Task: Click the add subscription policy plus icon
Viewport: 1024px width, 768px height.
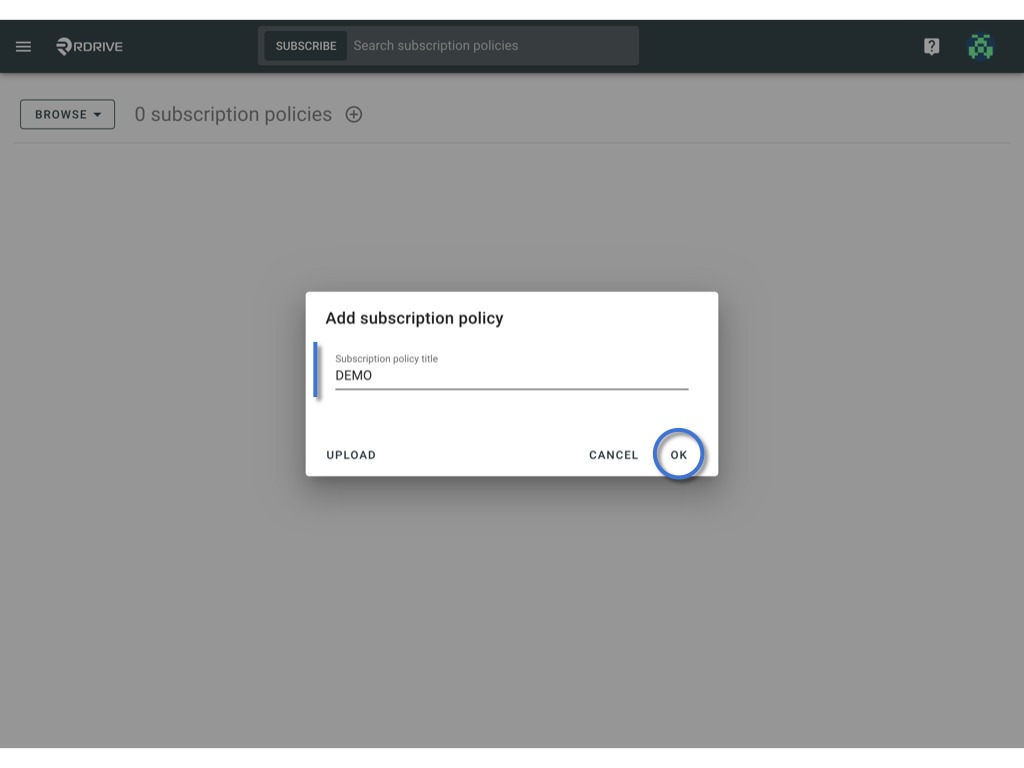Action: pyautogui.click(x=354, y=114)
